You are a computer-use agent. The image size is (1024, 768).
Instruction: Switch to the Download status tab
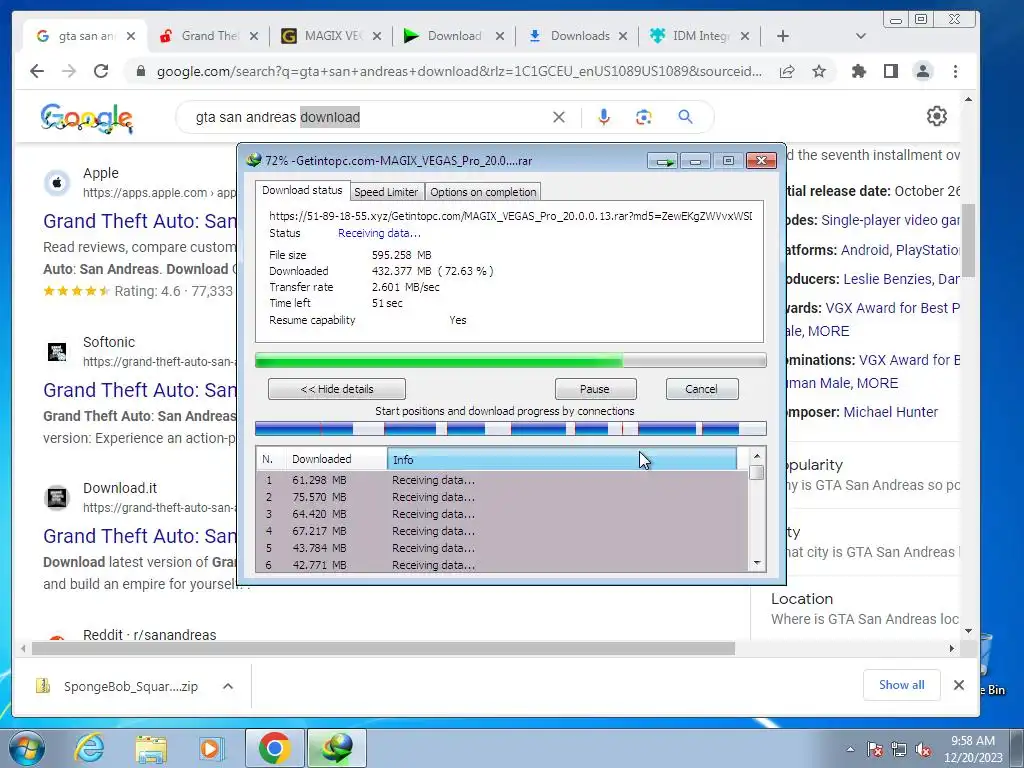302,190
